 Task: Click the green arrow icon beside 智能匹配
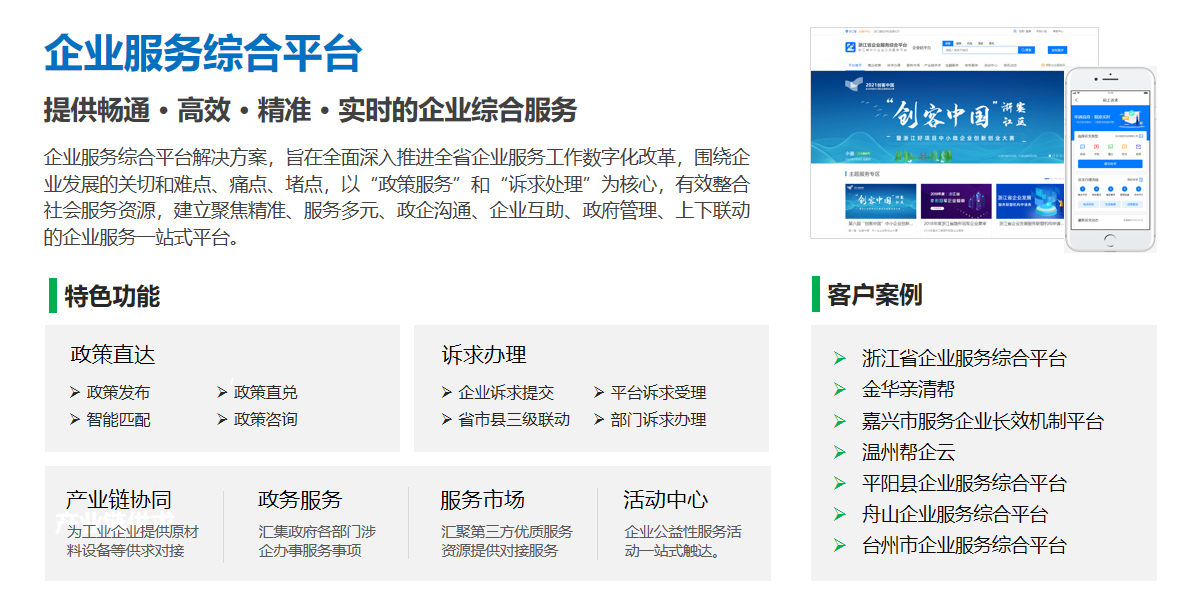click(x=74, y=420)
